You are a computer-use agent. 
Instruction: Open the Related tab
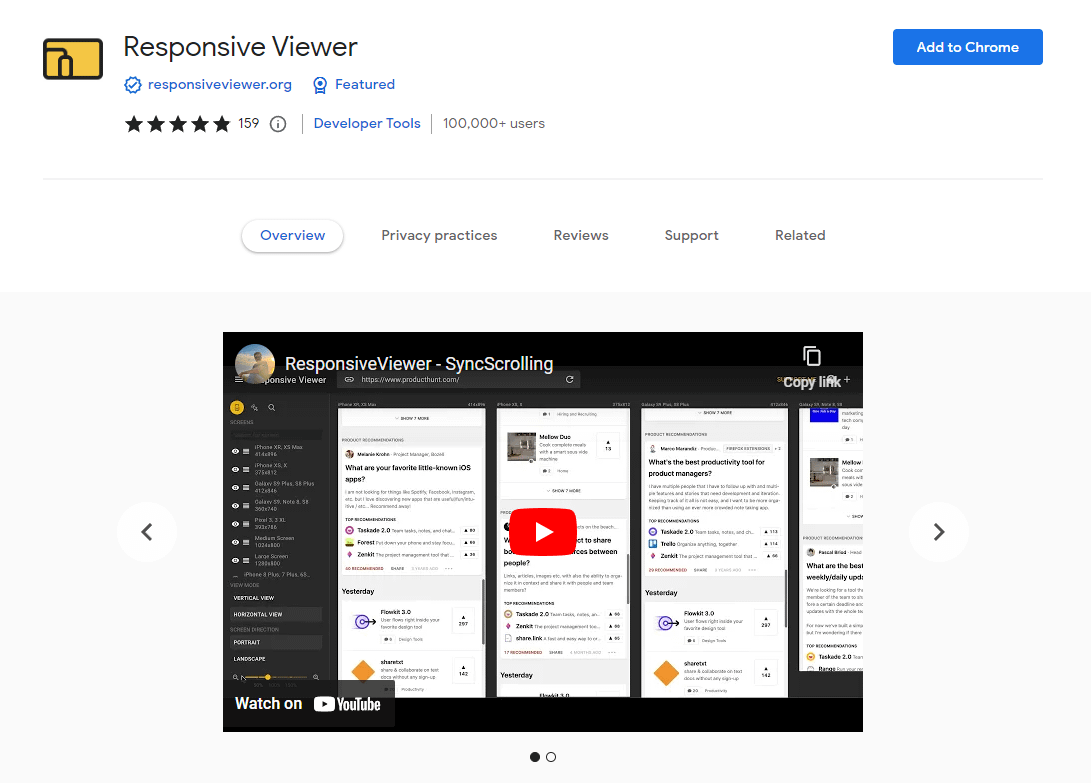pyautogui.click(x=800, y=236)
